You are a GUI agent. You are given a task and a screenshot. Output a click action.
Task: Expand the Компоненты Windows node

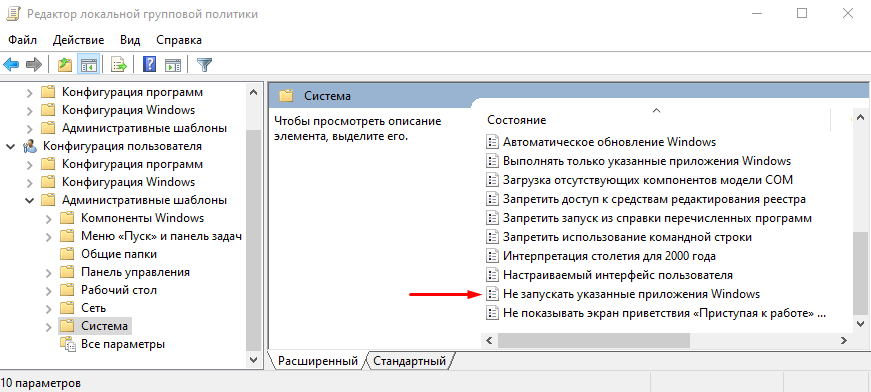49,218
